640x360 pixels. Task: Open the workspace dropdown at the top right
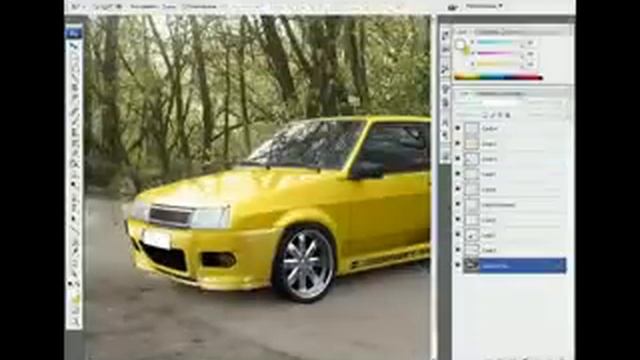484,6
